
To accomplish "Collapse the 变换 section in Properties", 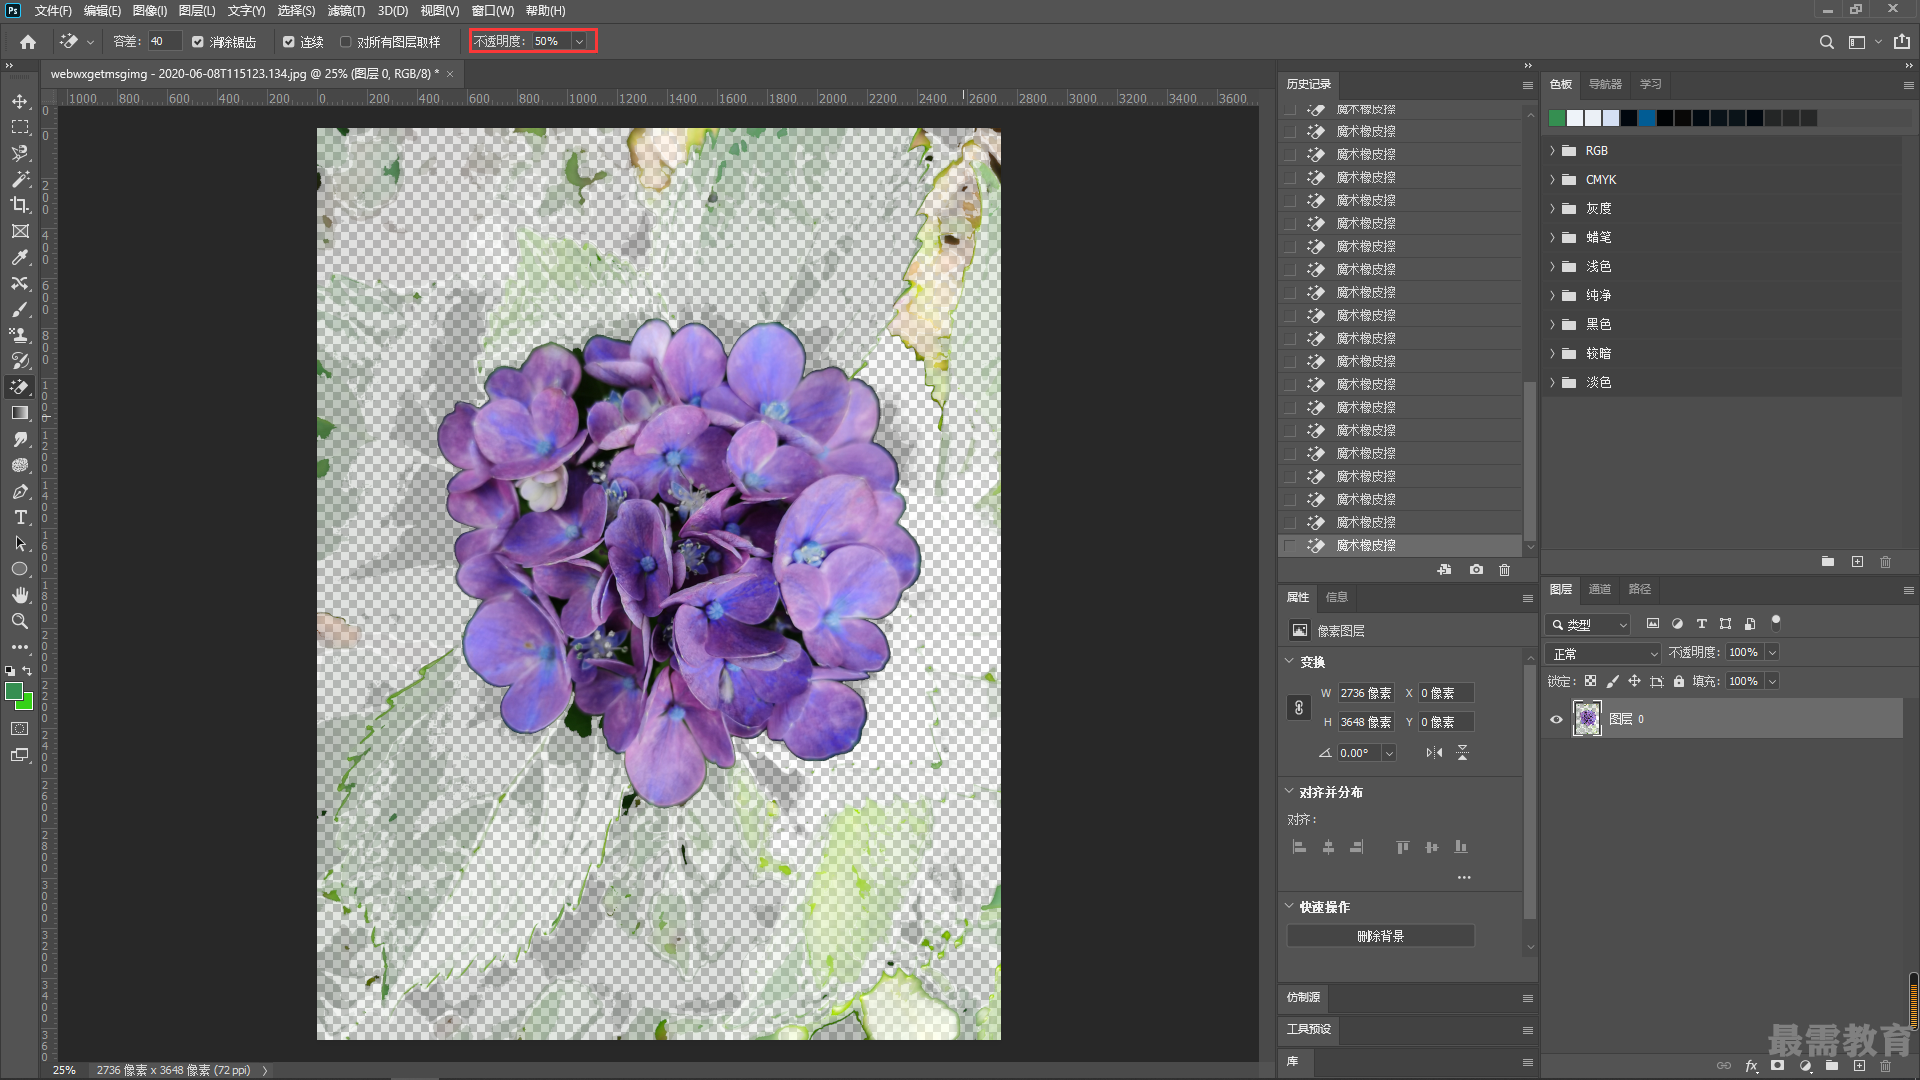I will tap(1289, 661).
